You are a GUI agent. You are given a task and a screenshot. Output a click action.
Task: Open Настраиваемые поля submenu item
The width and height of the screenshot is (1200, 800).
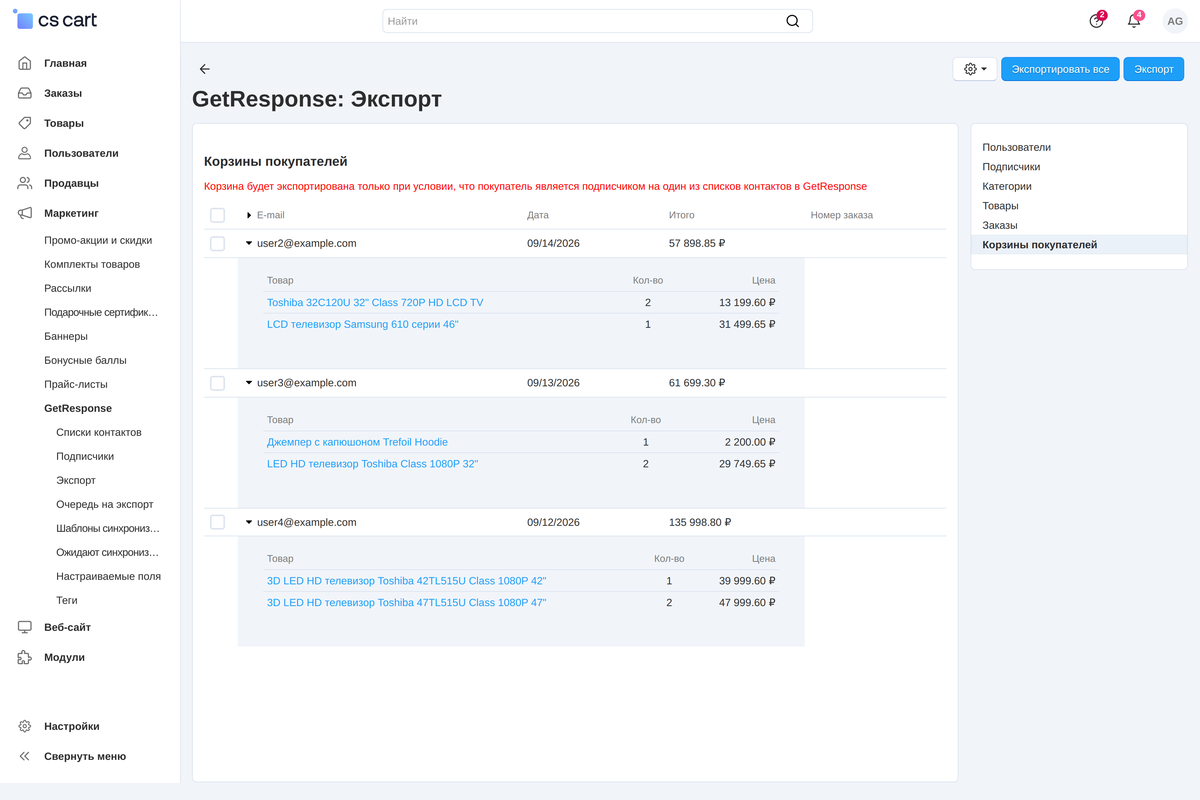pos(108,576)
